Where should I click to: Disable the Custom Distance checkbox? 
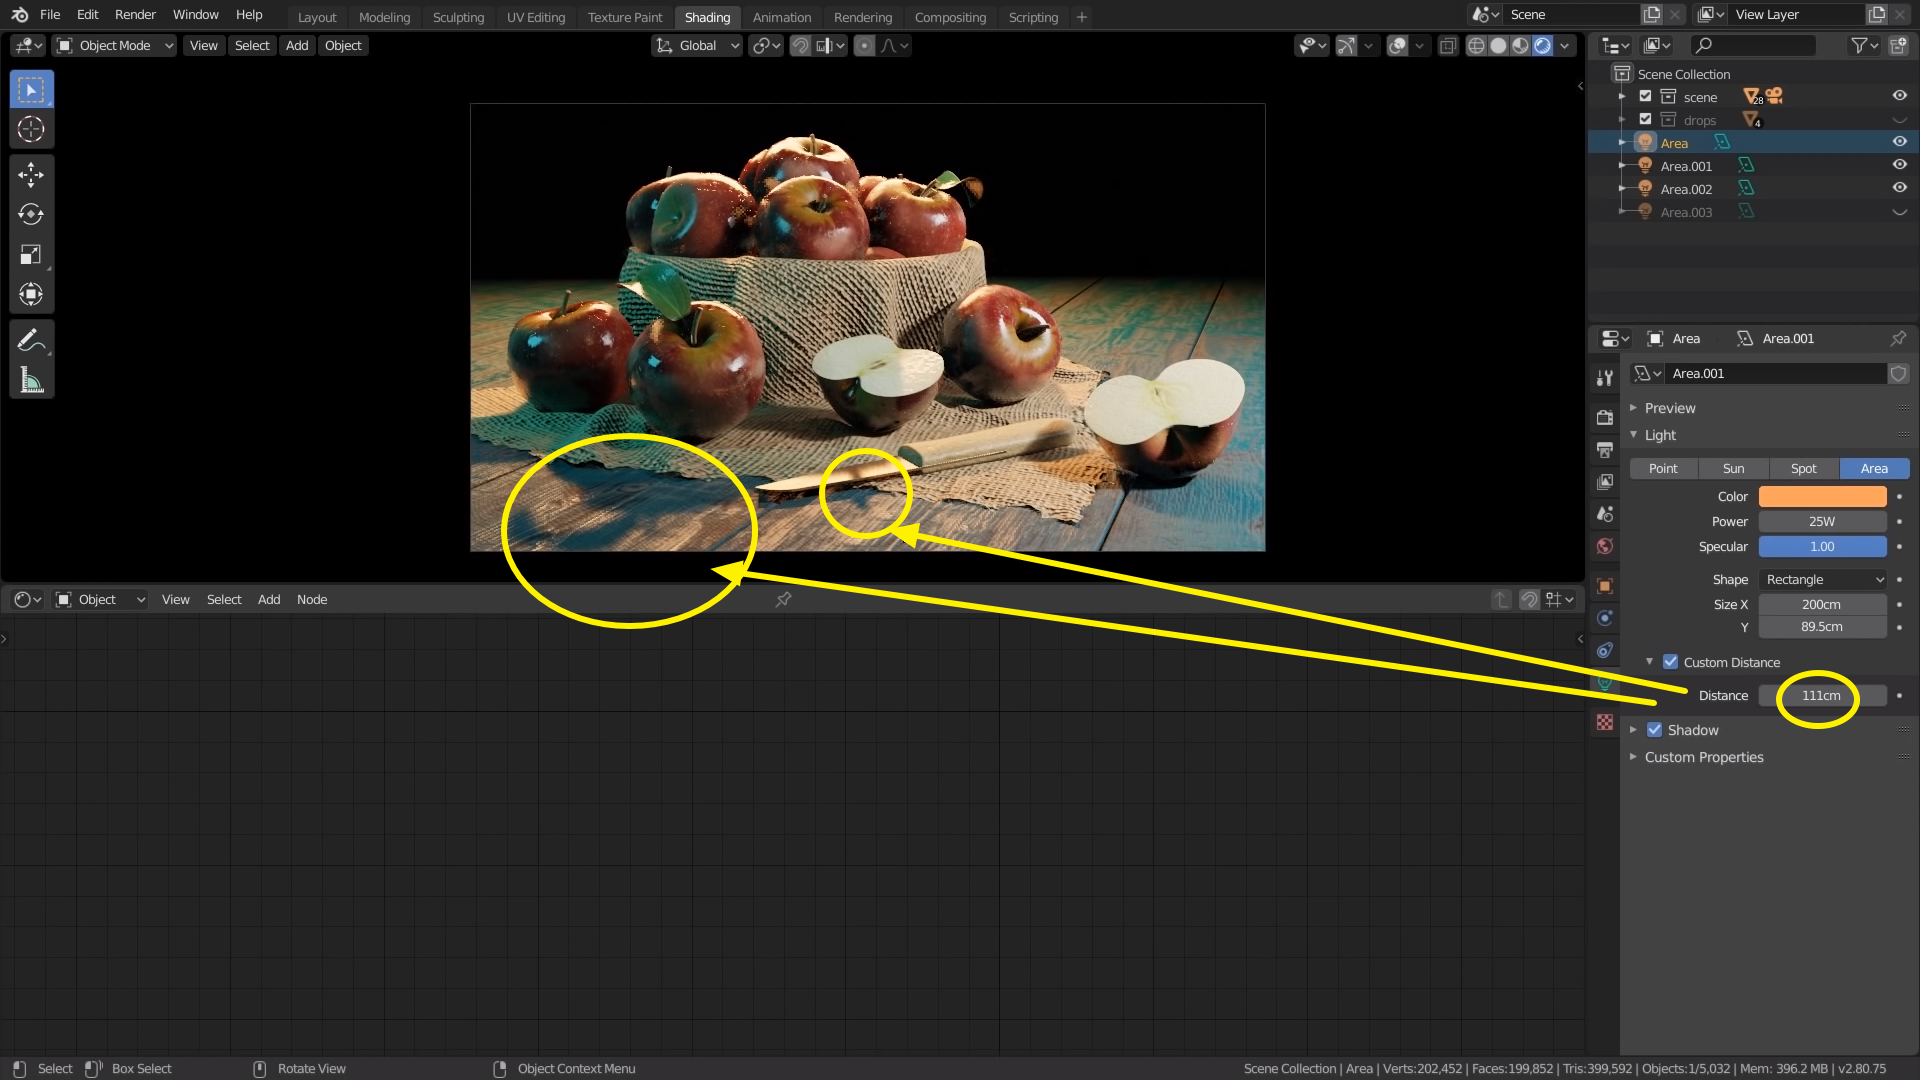tap(1670, 662)
